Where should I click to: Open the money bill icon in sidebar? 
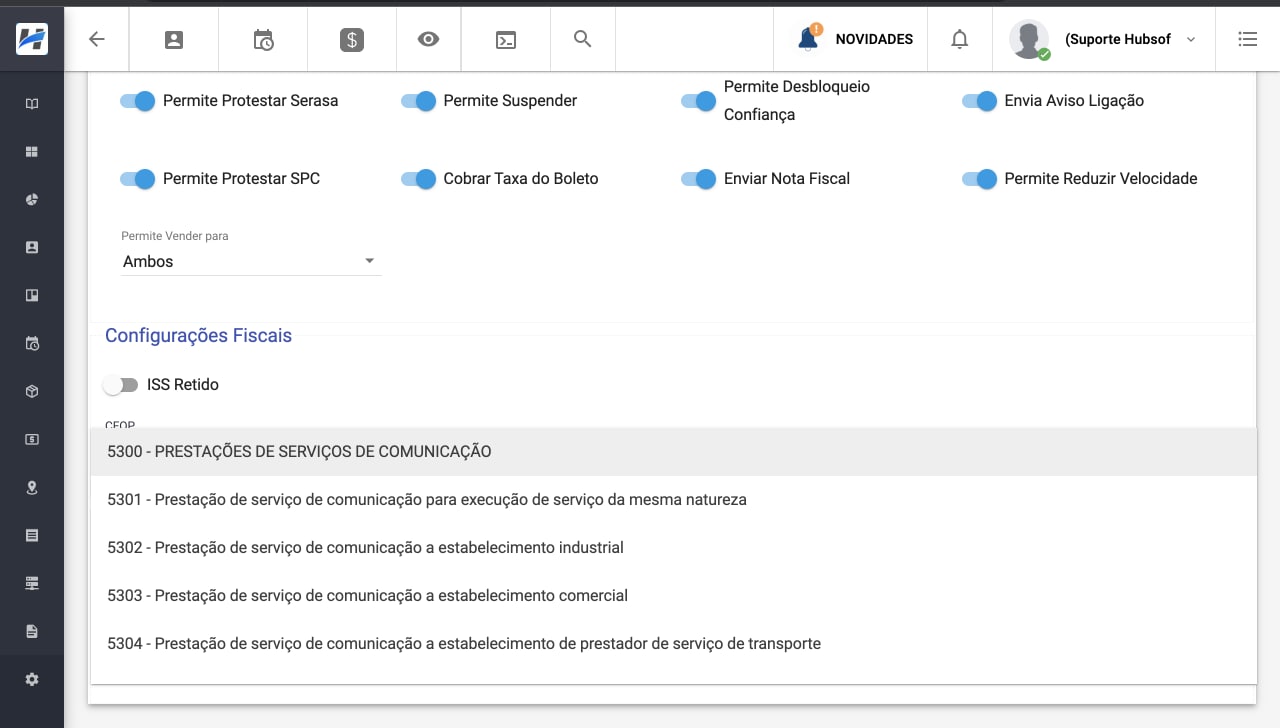pyautogui.click(x=32, y=439)
